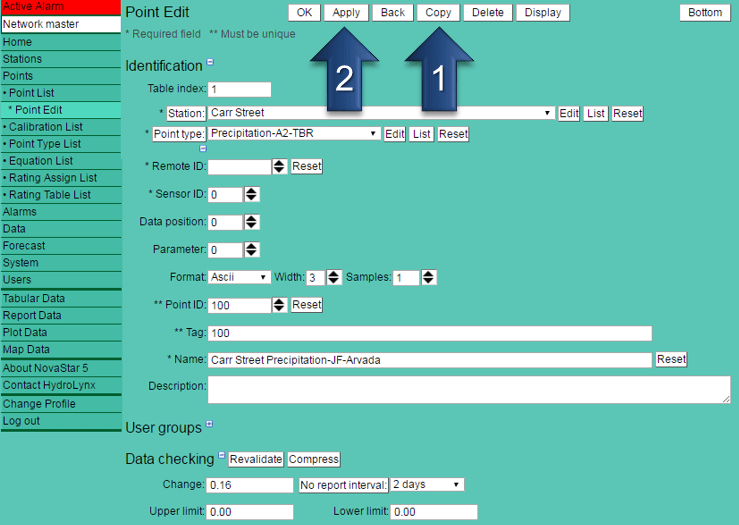Click the Remote ID spinner arrows

pyautogui.click(x=279, y=167)
